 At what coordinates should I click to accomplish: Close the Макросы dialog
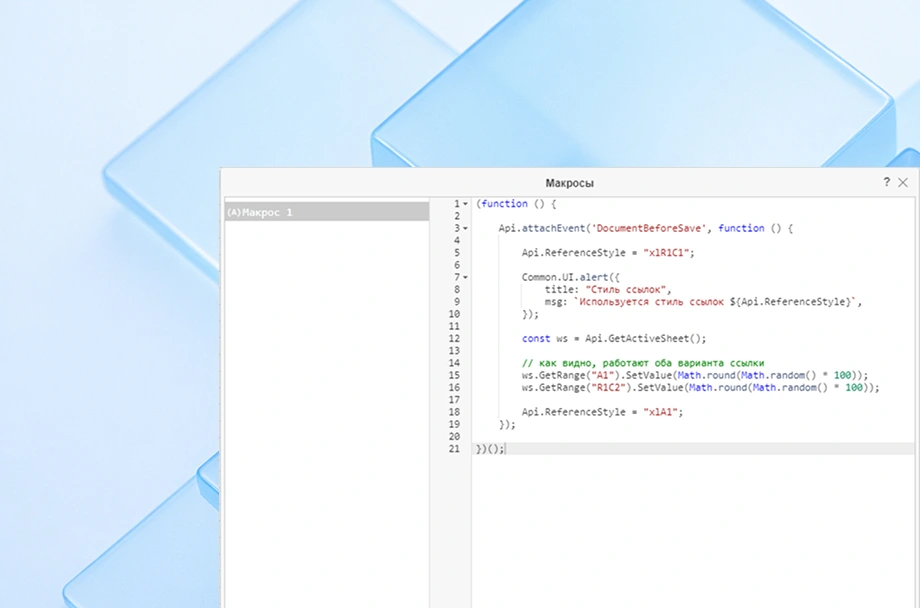point(903,183)
